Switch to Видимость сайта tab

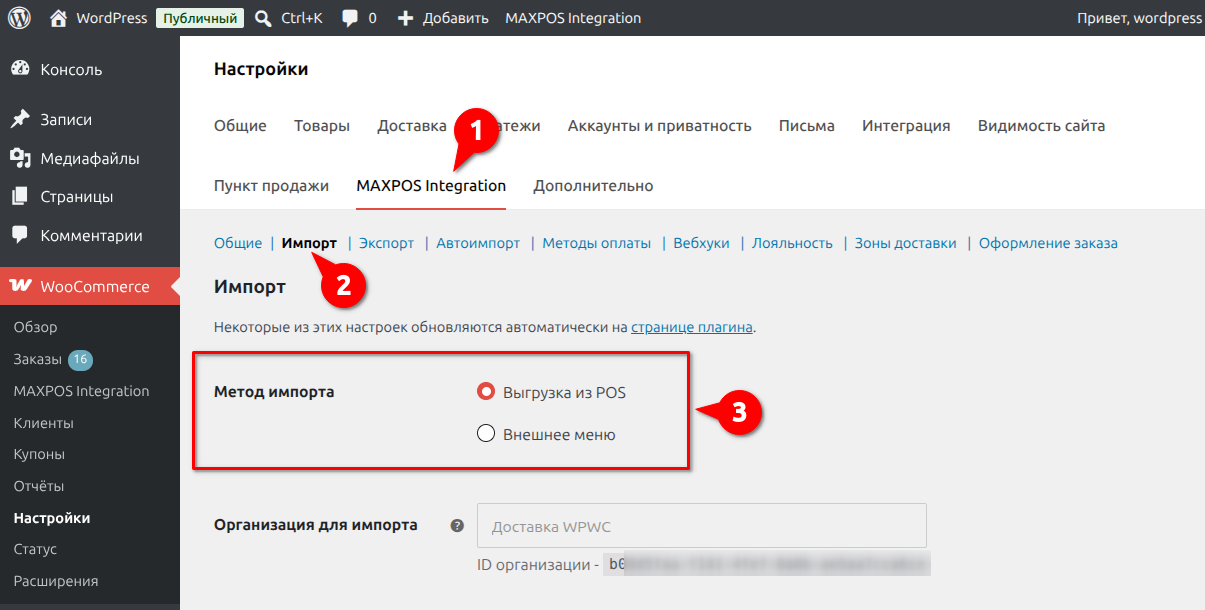1041,126
